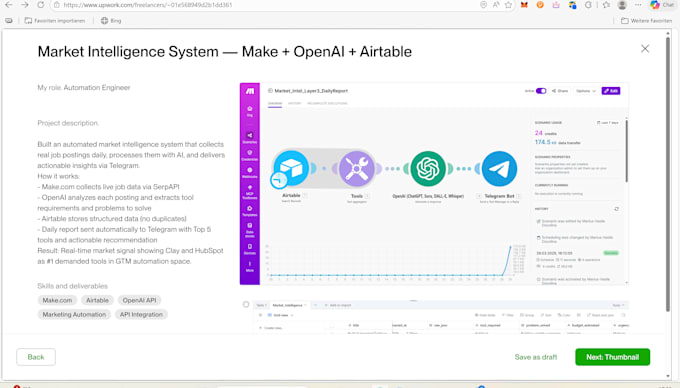Click the purple Tools module icon

pyautogui.click(x=356, y=168)
